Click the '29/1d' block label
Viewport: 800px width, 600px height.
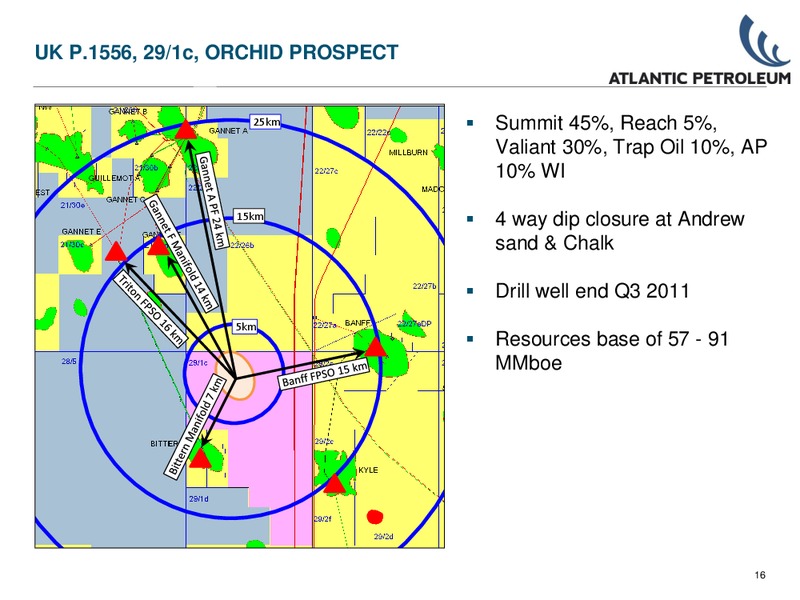[x=198, y=499]
